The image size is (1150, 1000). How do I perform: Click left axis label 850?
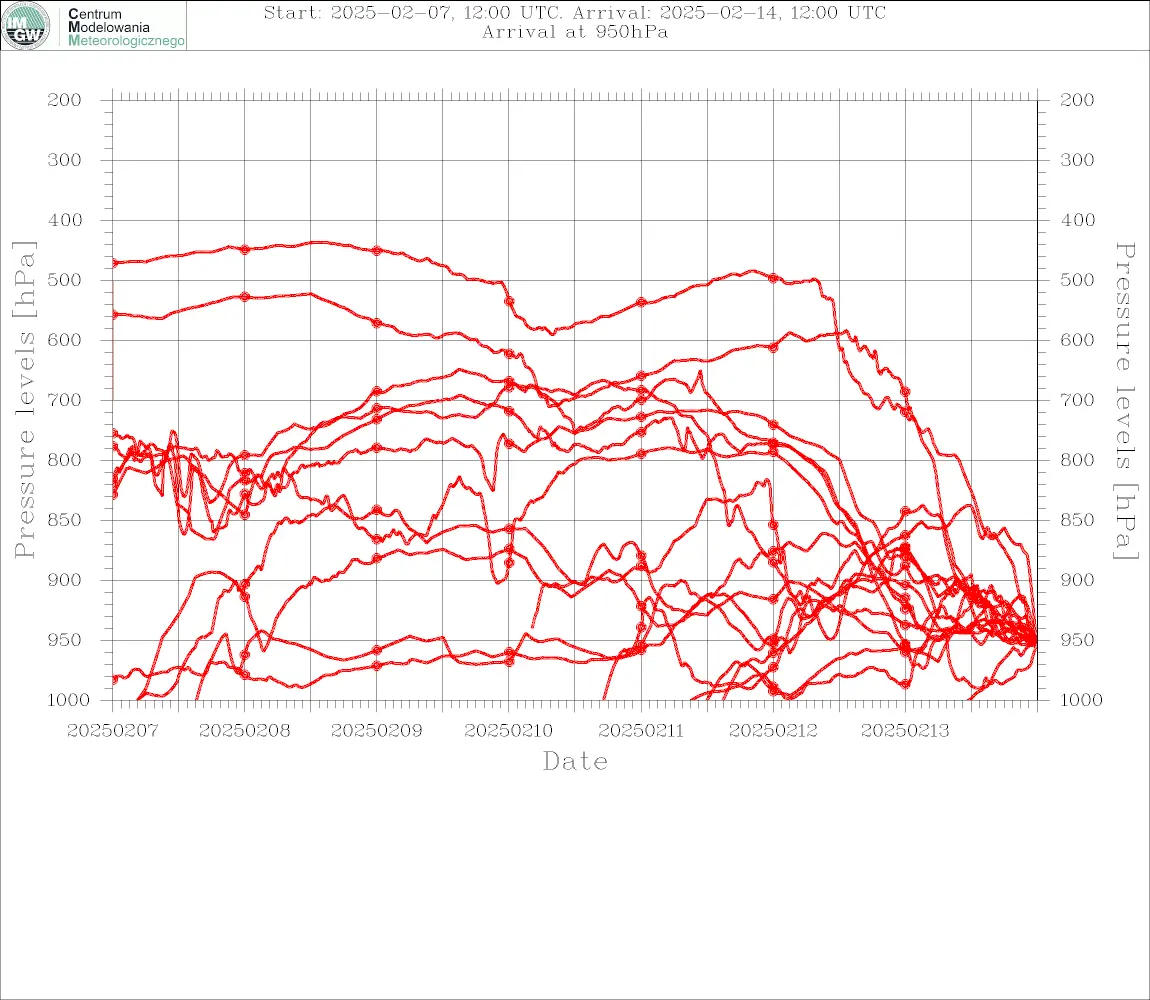click(x=65, y=520)
